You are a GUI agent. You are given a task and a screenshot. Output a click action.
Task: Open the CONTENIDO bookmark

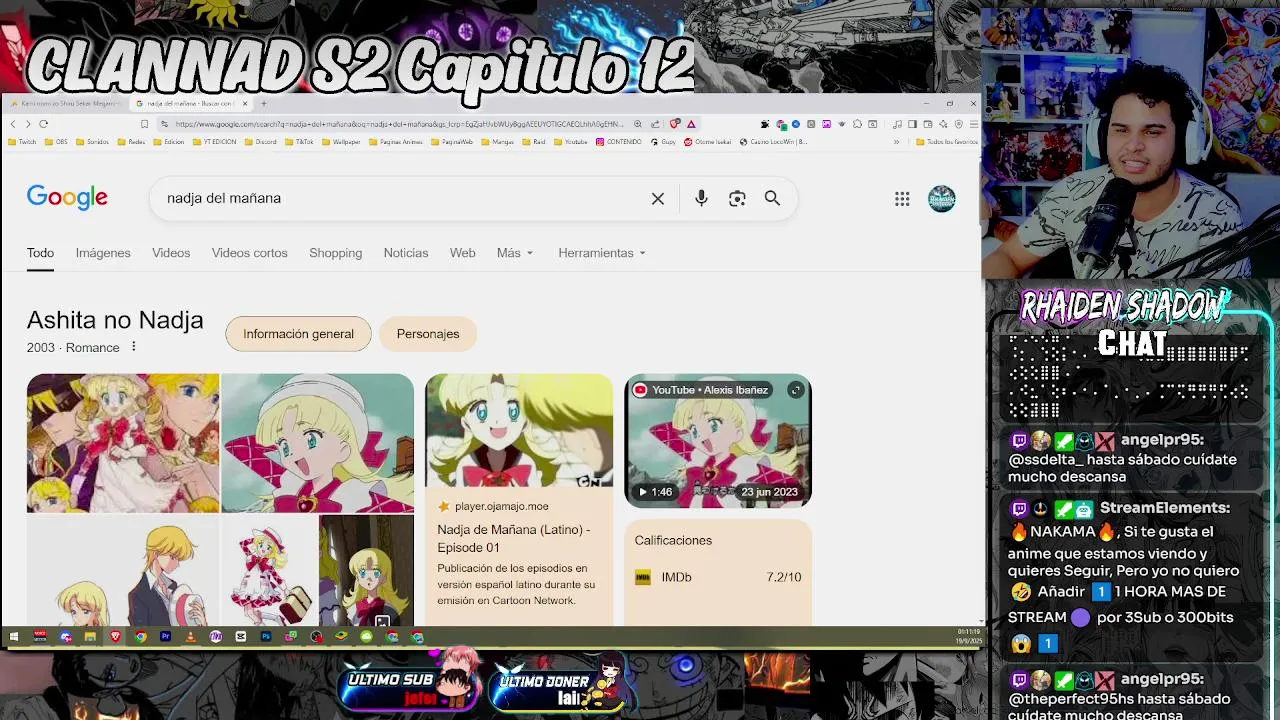[x=619, y=142]
